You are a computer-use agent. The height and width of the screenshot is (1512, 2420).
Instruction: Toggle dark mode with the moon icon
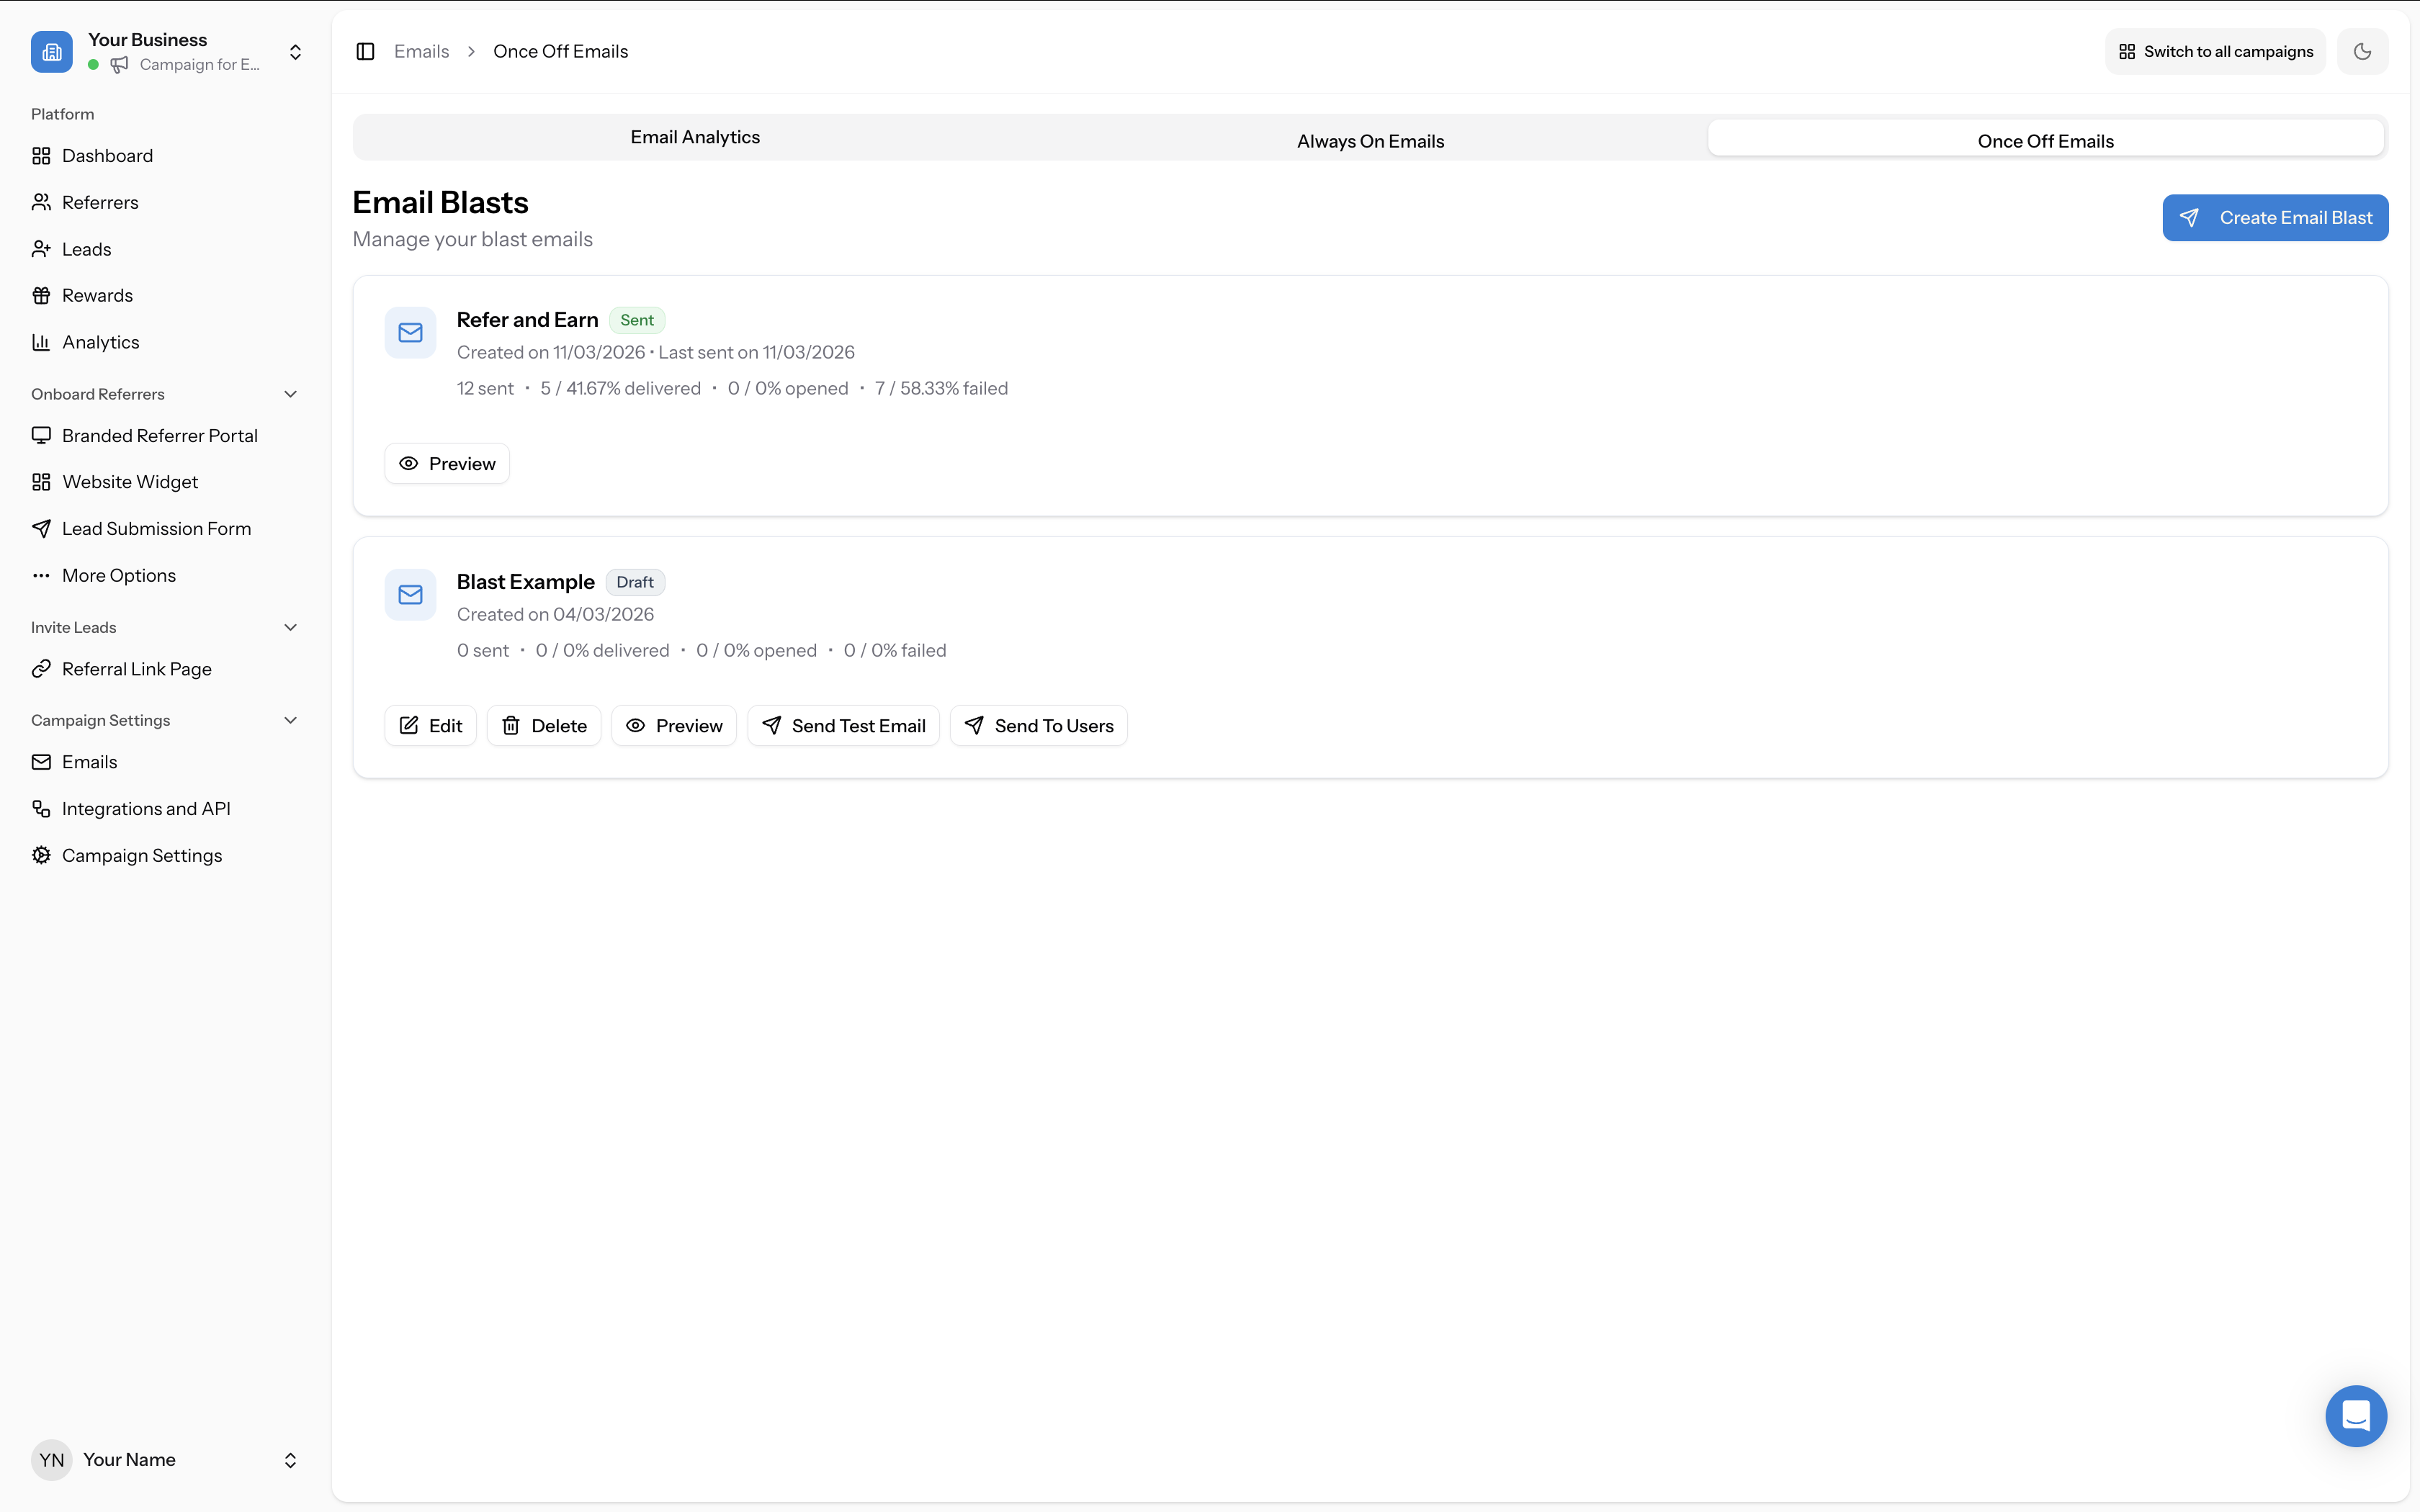click(x=2363, y=51)
